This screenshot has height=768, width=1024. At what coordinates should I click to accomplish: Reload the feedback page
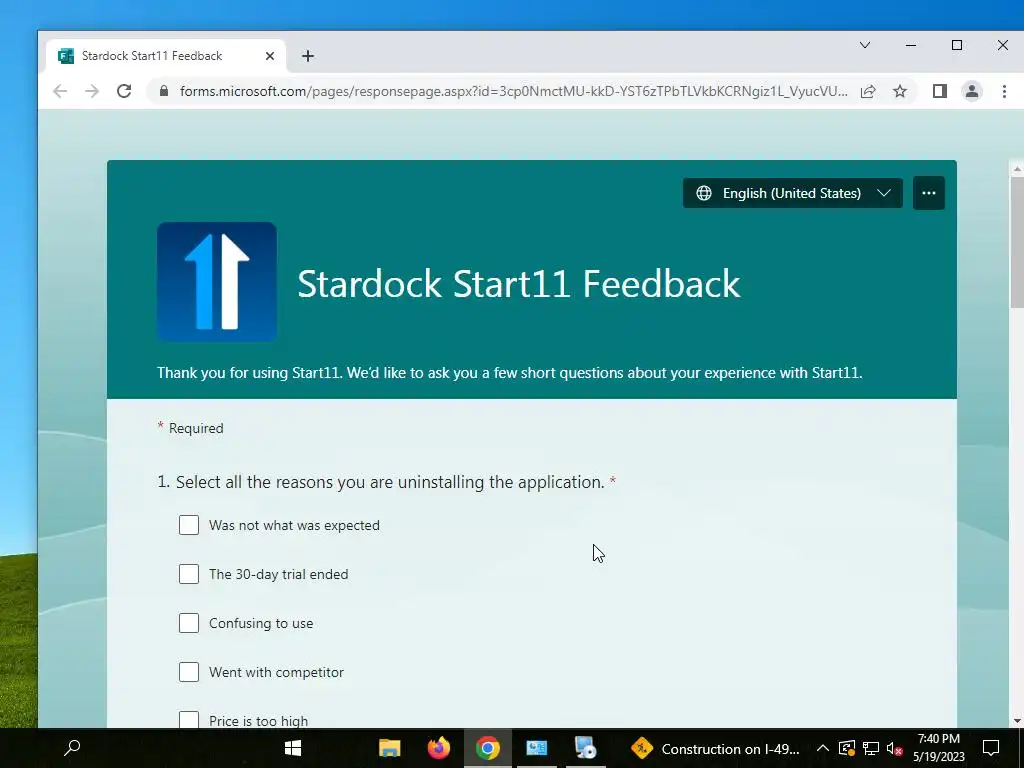click(124, 91)
